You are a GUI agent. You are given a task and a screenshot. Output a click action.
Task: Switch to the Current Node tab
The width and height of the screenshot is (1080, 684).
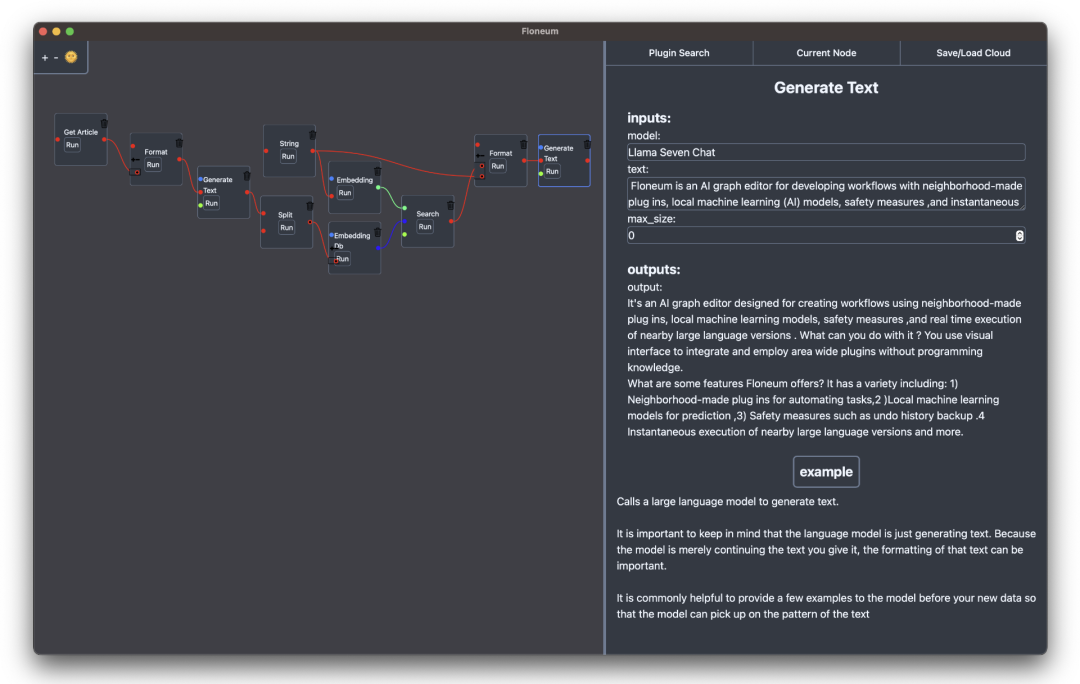click(x=826, y=53)
